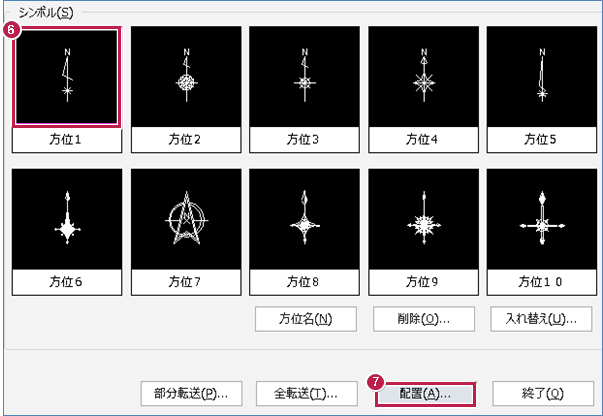
Task: Open the 入れ替え(U)... swap dialog
Action: tap(541, 319)
